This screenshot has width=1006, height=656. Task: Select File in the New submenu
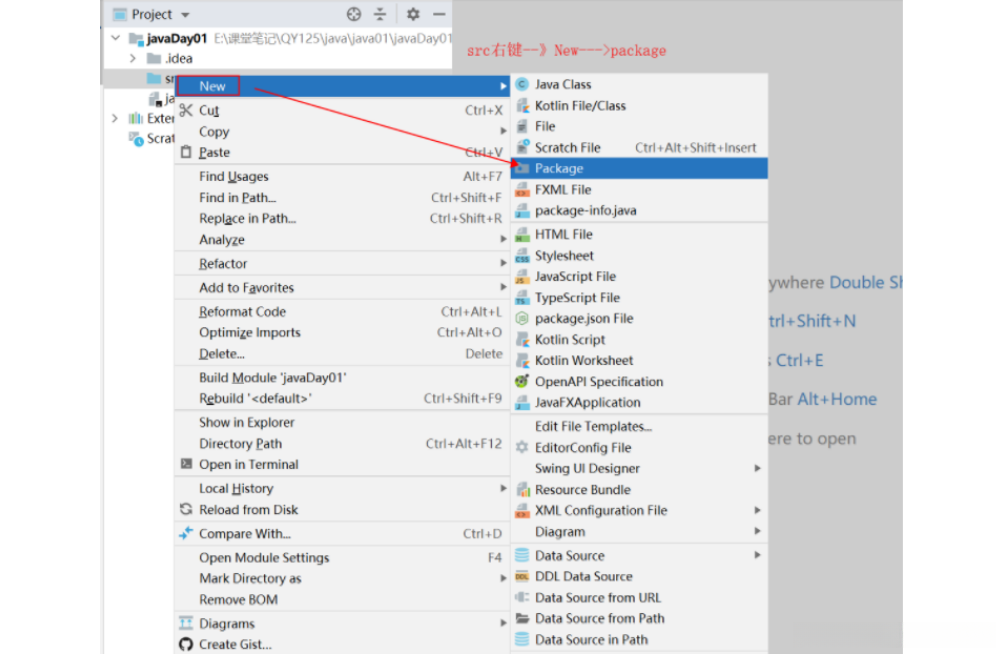click(x=639, y=126)
